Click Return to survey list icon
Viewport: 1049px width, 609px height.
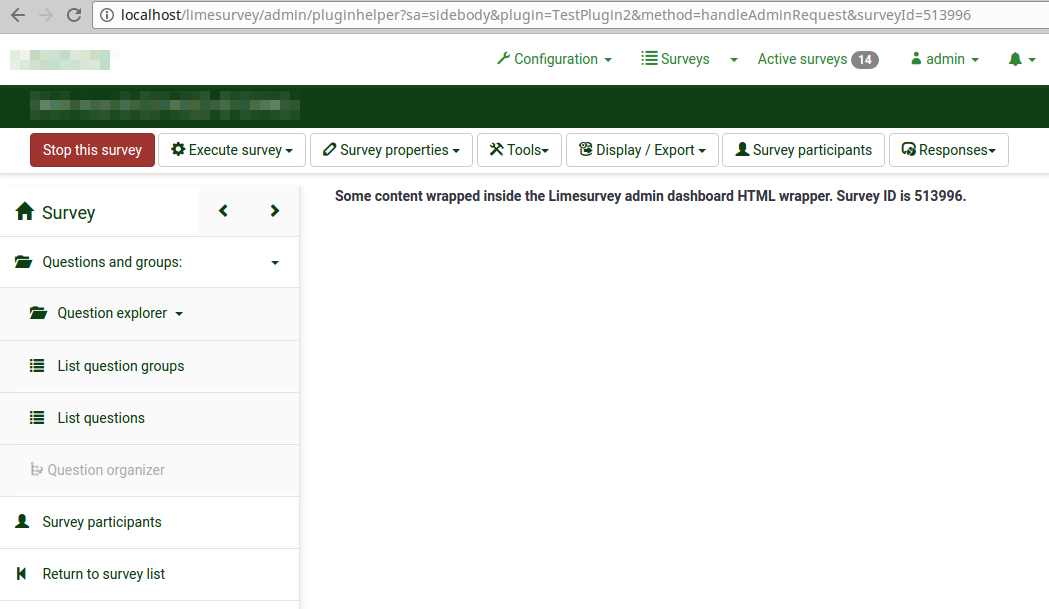click(x=21, y=574)
